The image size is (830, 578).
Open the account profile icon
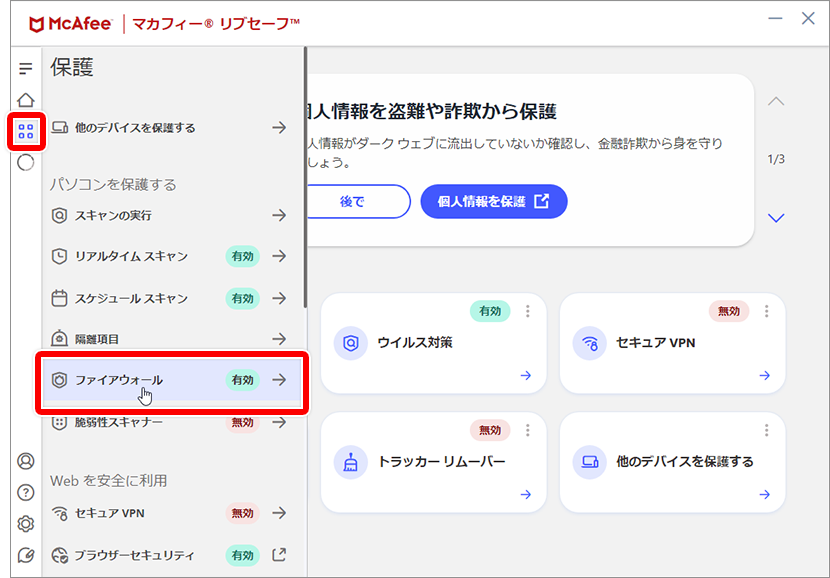(25, 461)
